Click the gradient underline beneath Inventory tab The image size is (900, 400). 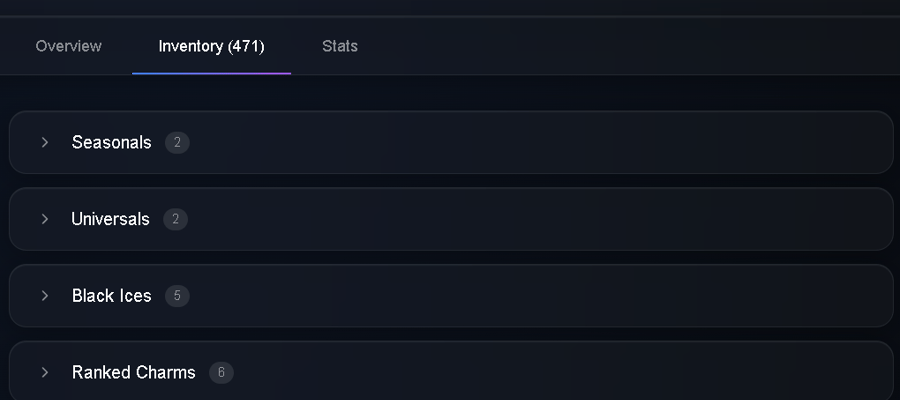click(211, 73)
